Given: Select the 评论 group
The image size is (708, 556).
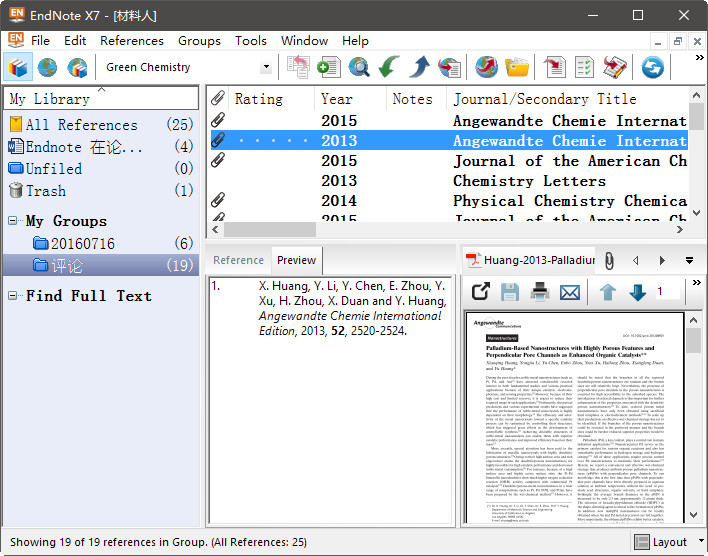Looking at the screenshot, I should [x=101, y=265].
